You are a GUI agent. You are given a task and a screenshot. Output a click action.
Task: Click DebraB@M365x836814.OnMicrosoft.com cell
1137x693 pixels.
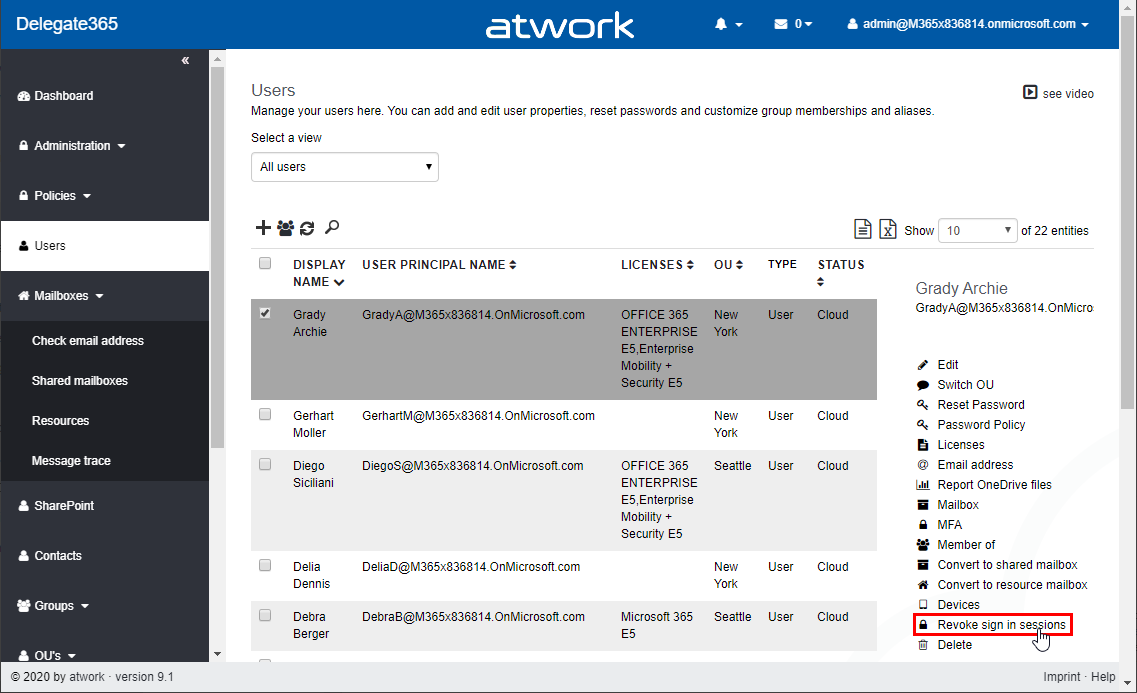(474, 616)
